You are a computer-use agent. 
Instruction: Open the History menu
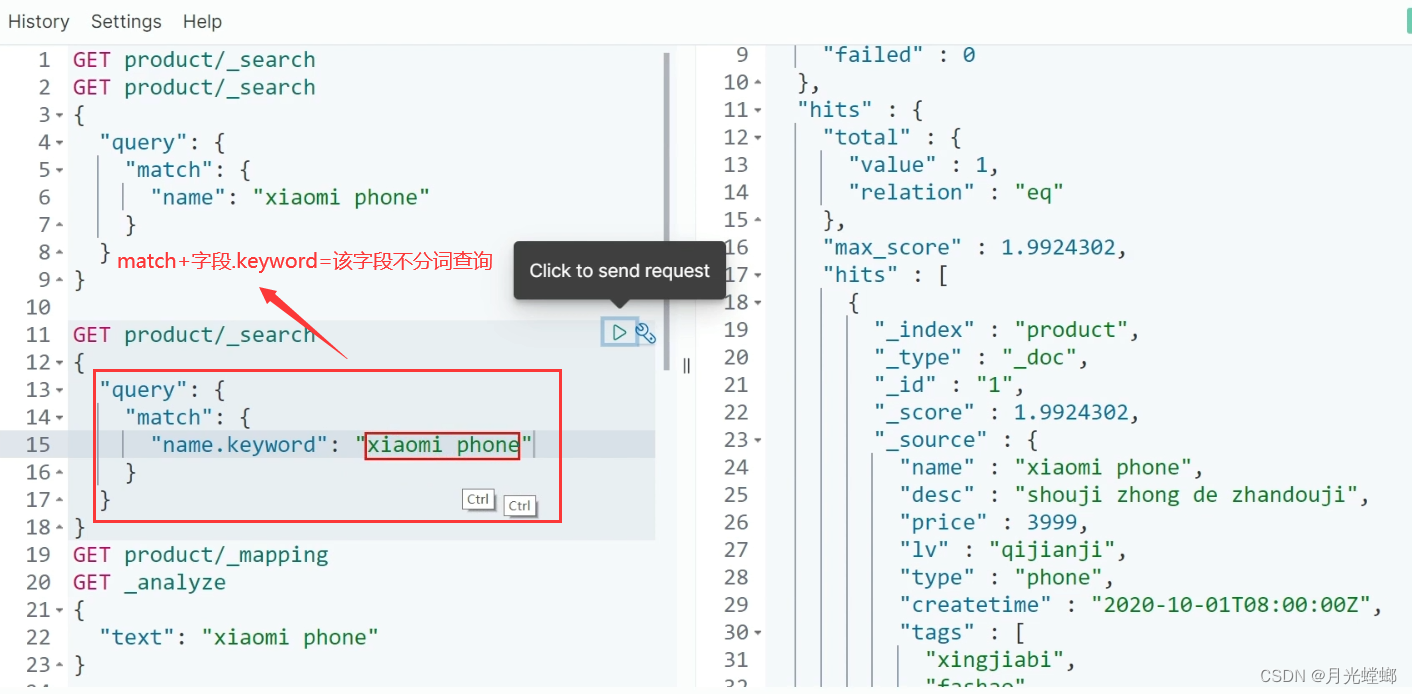pyautogui.click(x=39, y=21)
